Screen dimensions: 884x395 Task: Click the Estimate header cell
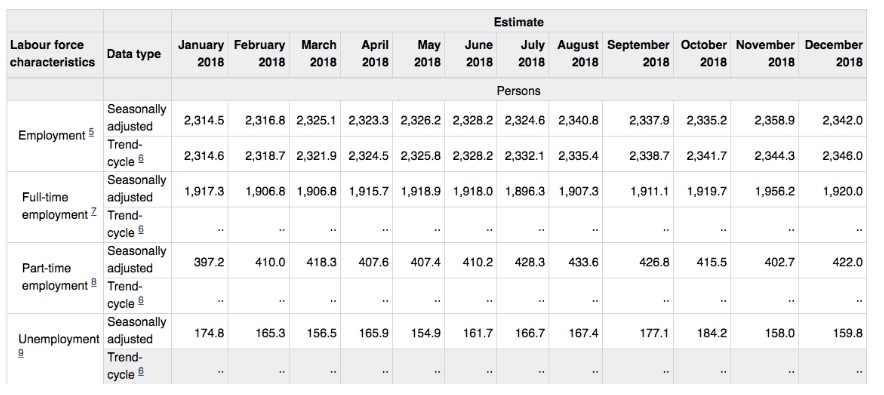(x=519, y=21)
